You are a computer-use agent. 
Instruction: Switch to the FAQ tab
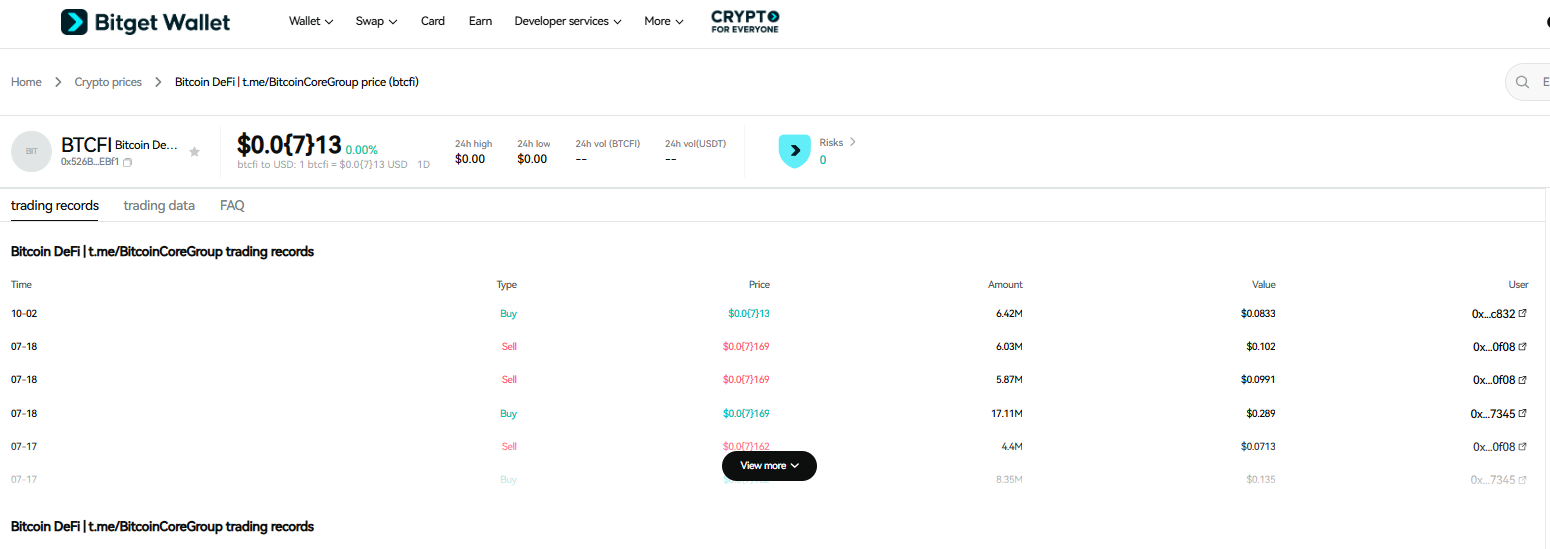pos(232,205)
